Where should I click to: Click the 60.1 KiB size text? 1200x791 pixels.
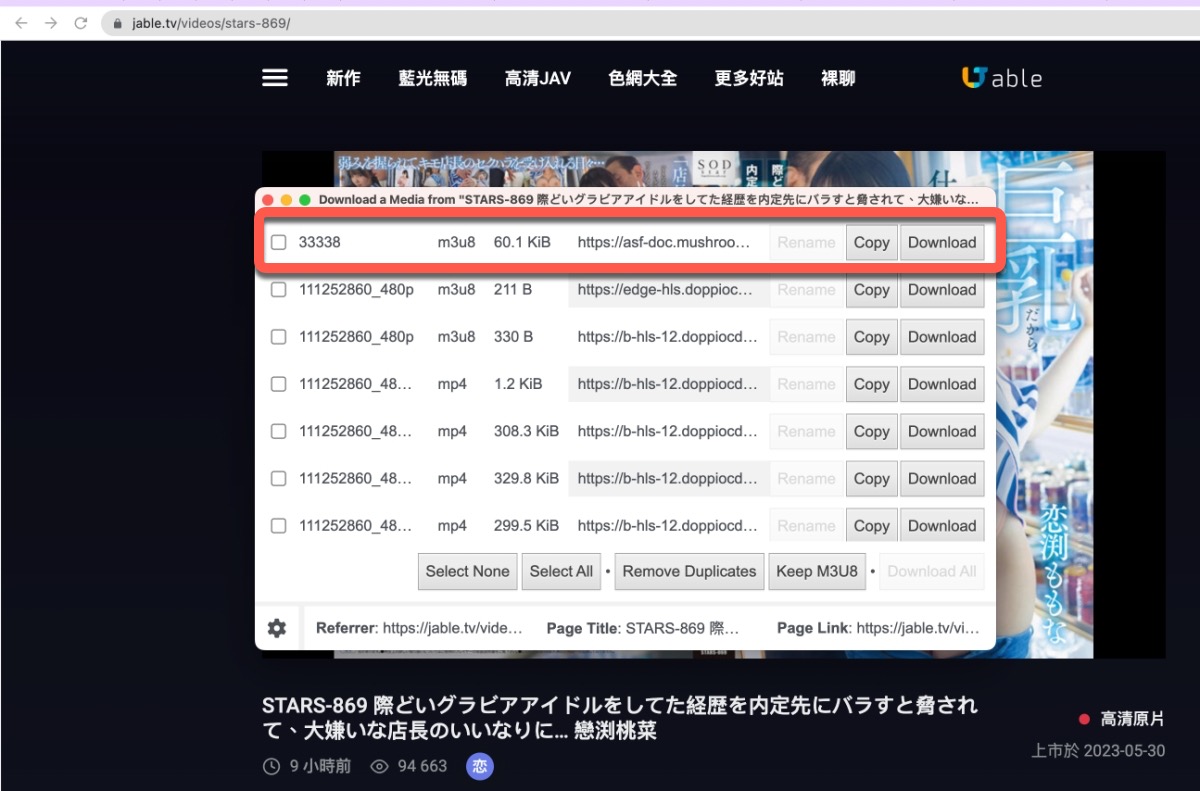tap(522, 242)
